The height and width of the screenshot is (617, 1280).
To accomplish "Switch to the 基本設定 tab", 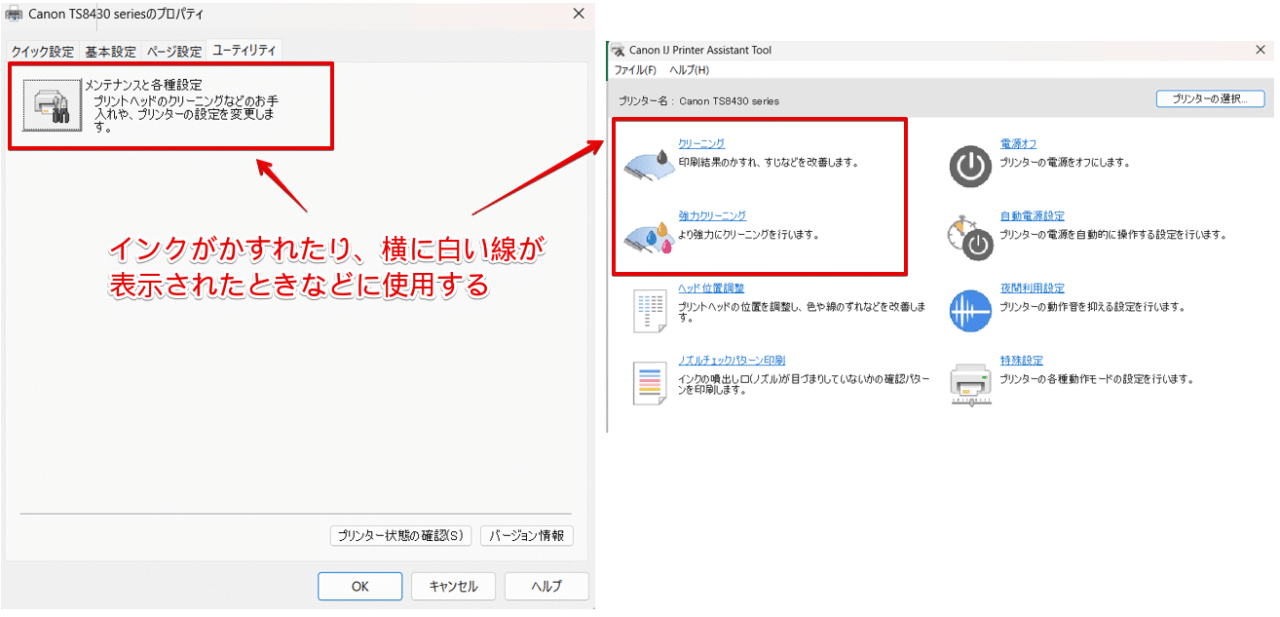I will [110, 51].
